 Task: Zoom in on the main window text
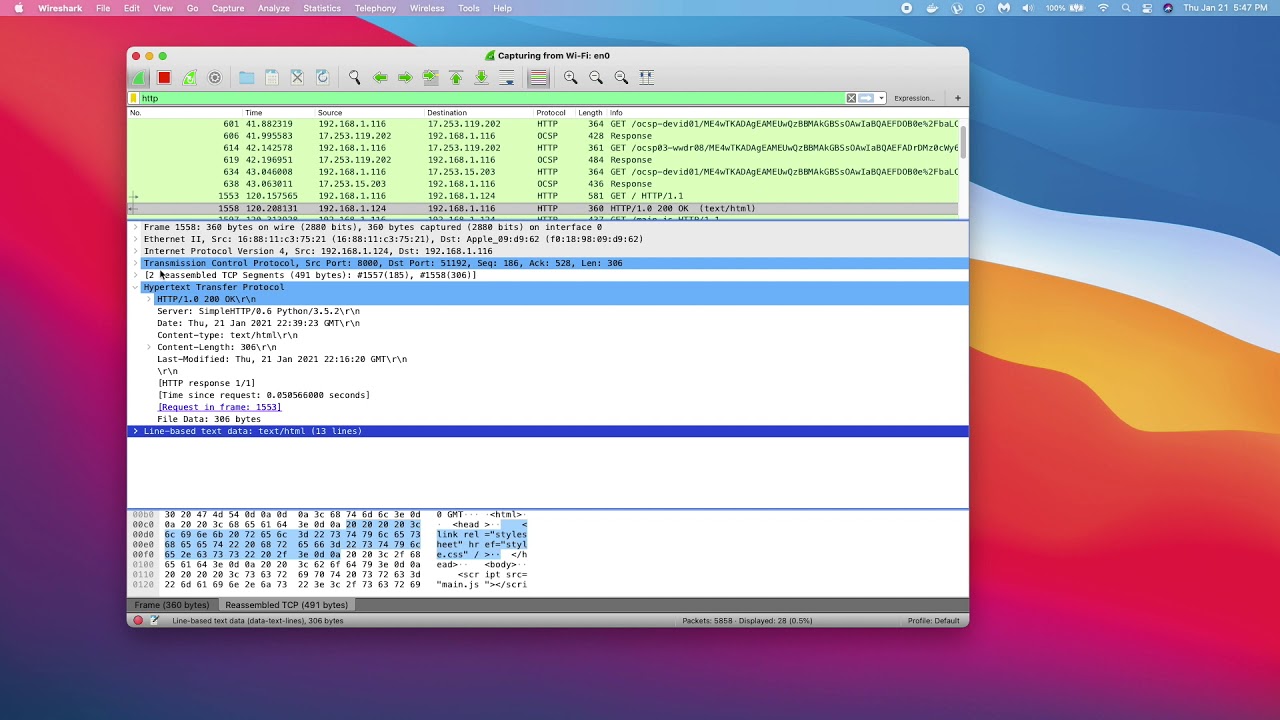(570, 77)
